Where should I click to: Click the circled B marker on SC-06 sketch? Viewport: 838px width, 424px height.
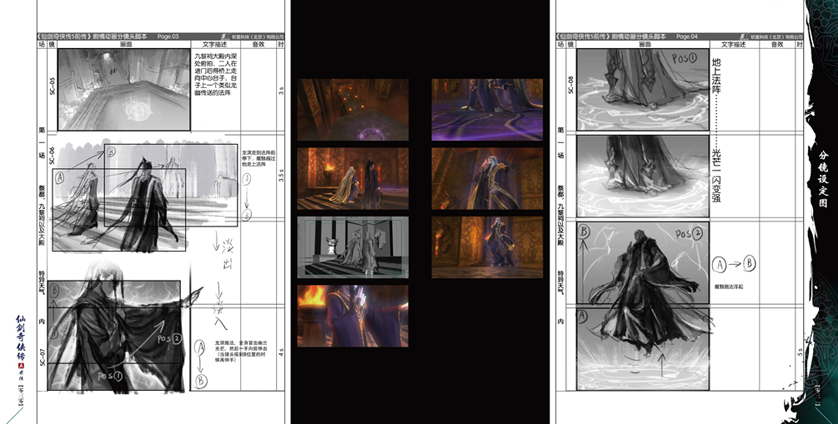tap(111, 153)
